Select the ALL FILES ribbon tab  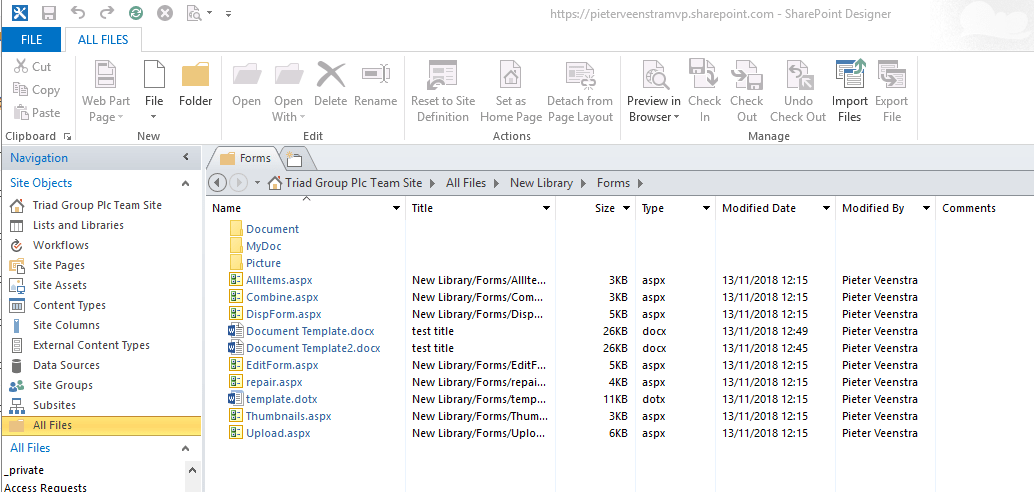click(x=103, y=40)
